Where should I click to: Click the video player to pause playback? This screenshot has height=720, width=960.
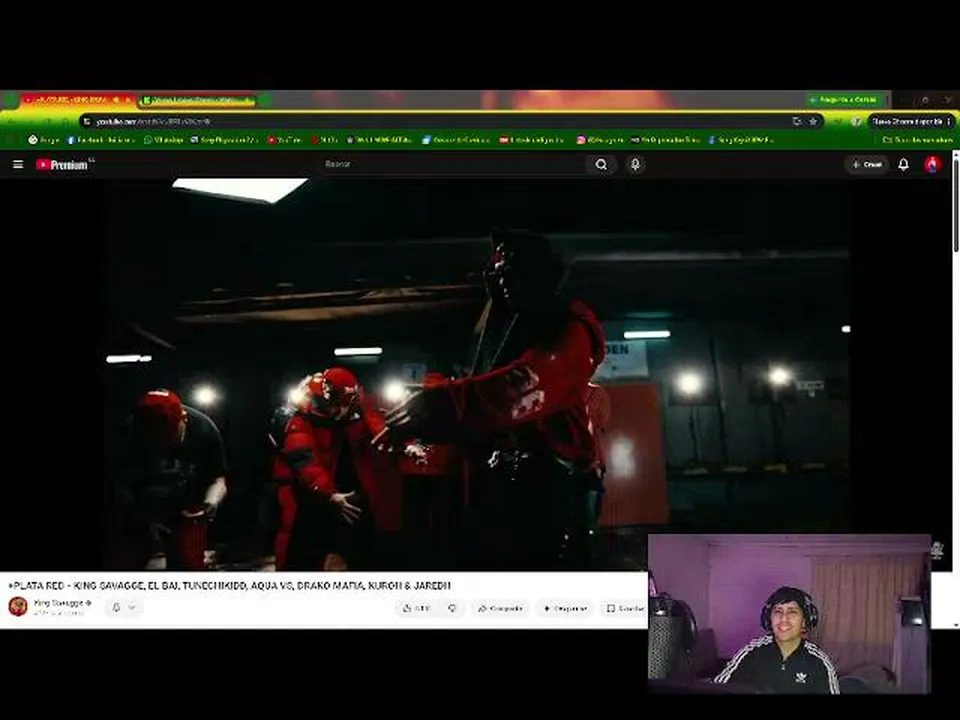(476, 375)
